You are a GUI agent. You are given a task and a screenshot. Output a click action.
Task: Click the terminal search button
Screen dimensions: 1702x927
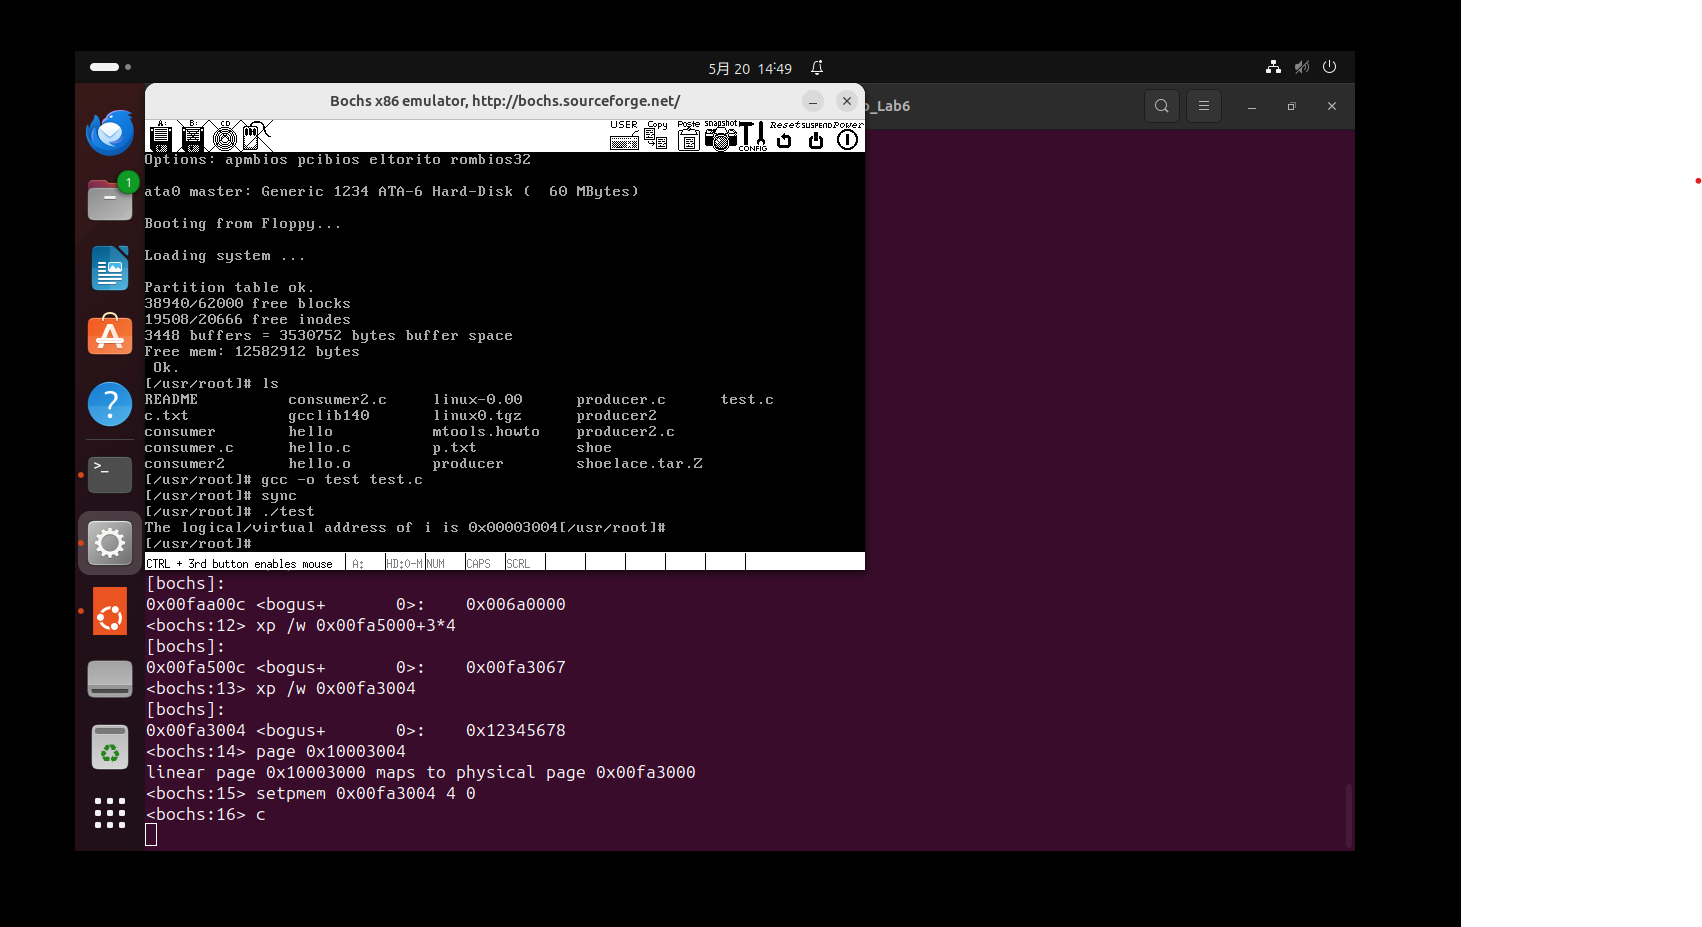pos(1161,106)
